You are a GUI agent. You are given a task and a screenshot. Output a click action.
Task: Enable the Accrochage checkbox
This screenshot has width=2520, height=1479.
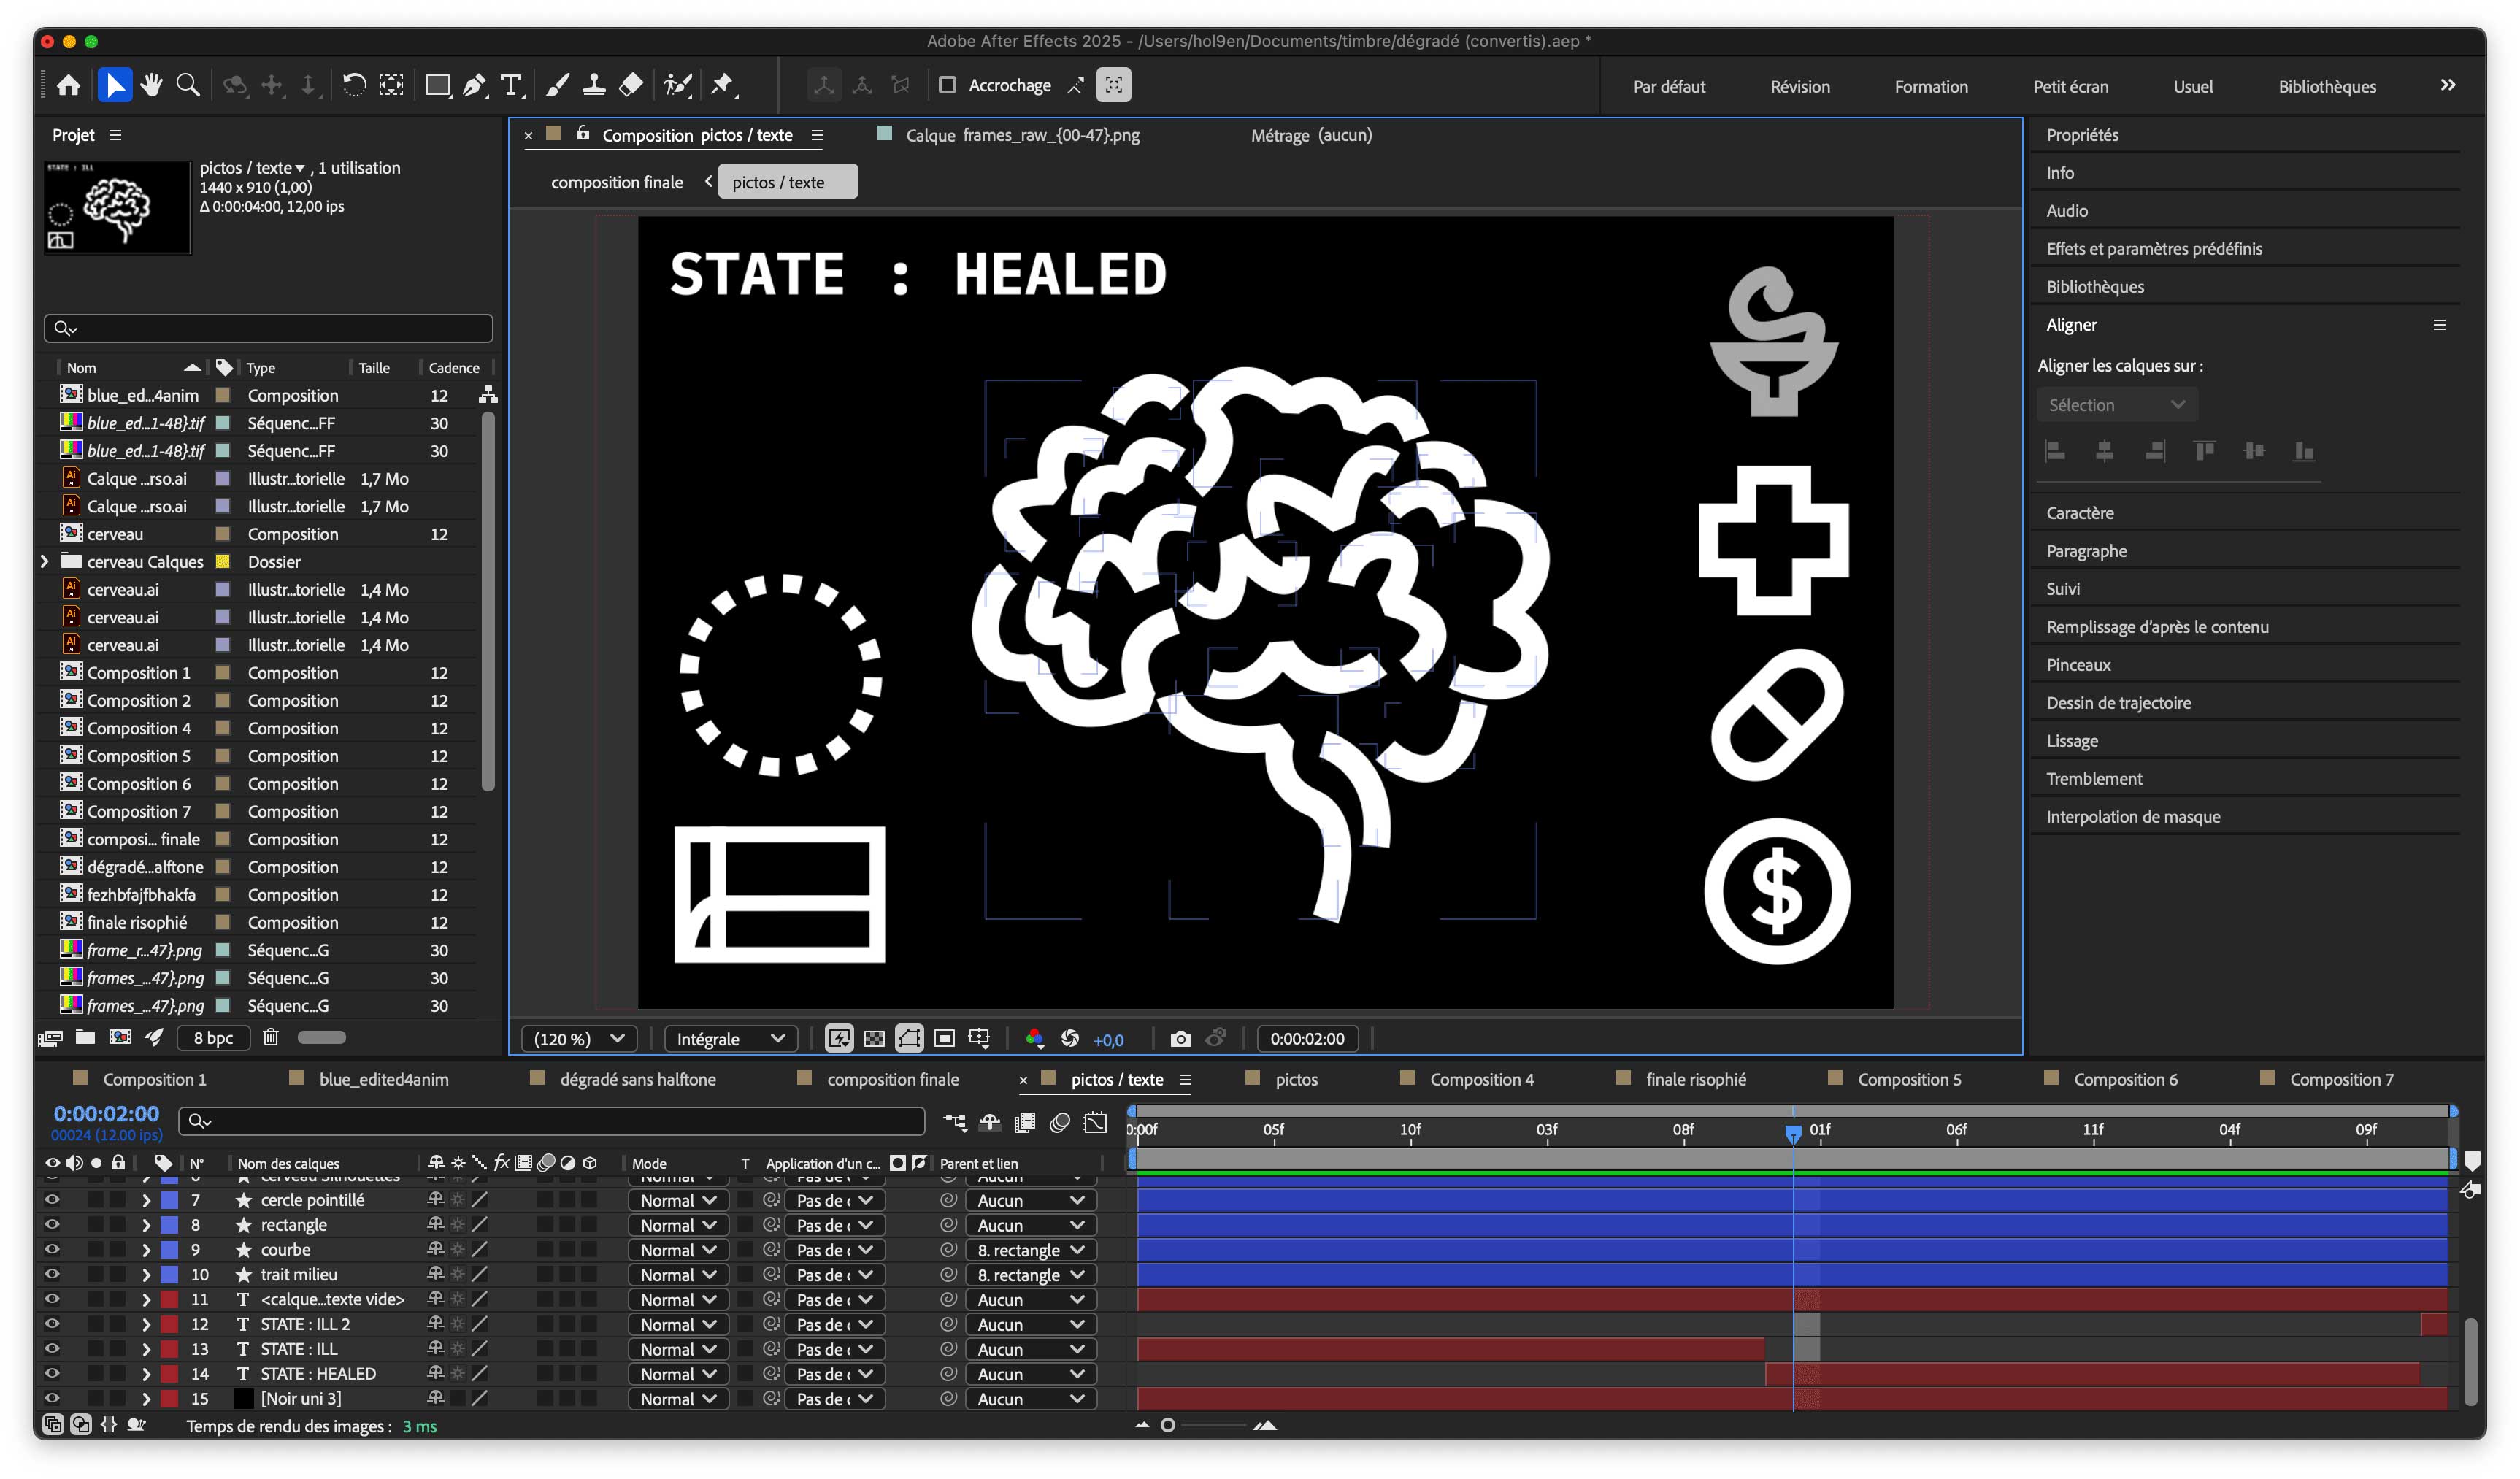[947, 85]
